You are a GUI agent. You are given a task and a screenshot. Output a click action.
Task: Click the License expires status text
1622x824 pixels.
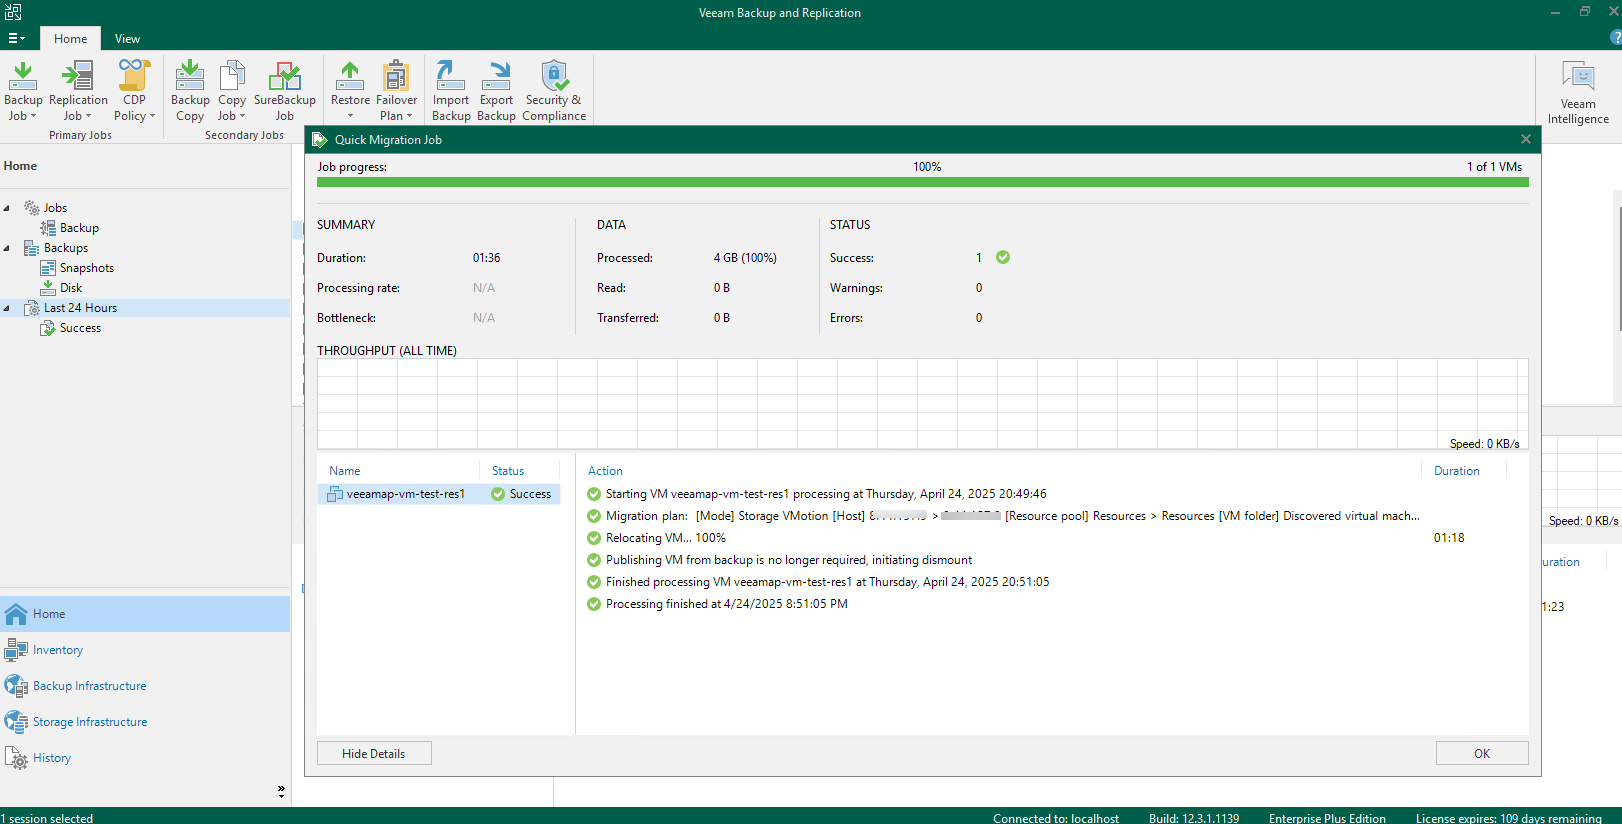coord(1509,818)
